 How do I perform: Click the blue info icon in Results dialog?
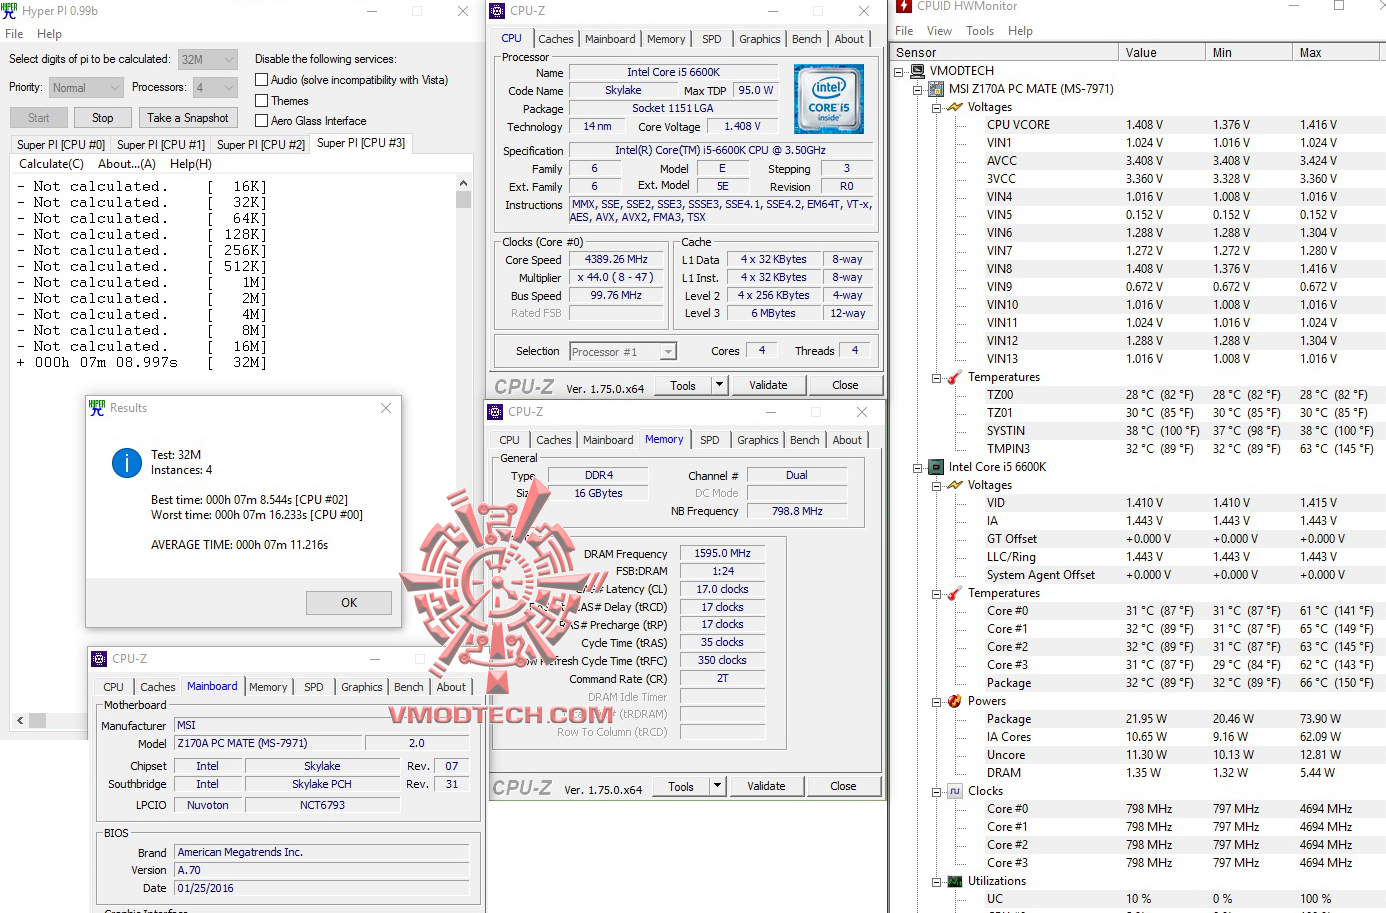tap(126, 463)
